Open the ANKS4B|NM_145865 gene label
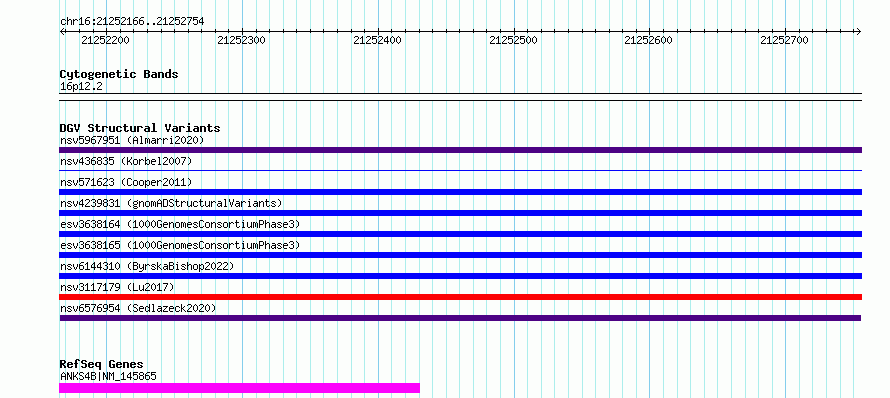The height and width of the screenshot is (398, 890). click(x=108, y=376)
